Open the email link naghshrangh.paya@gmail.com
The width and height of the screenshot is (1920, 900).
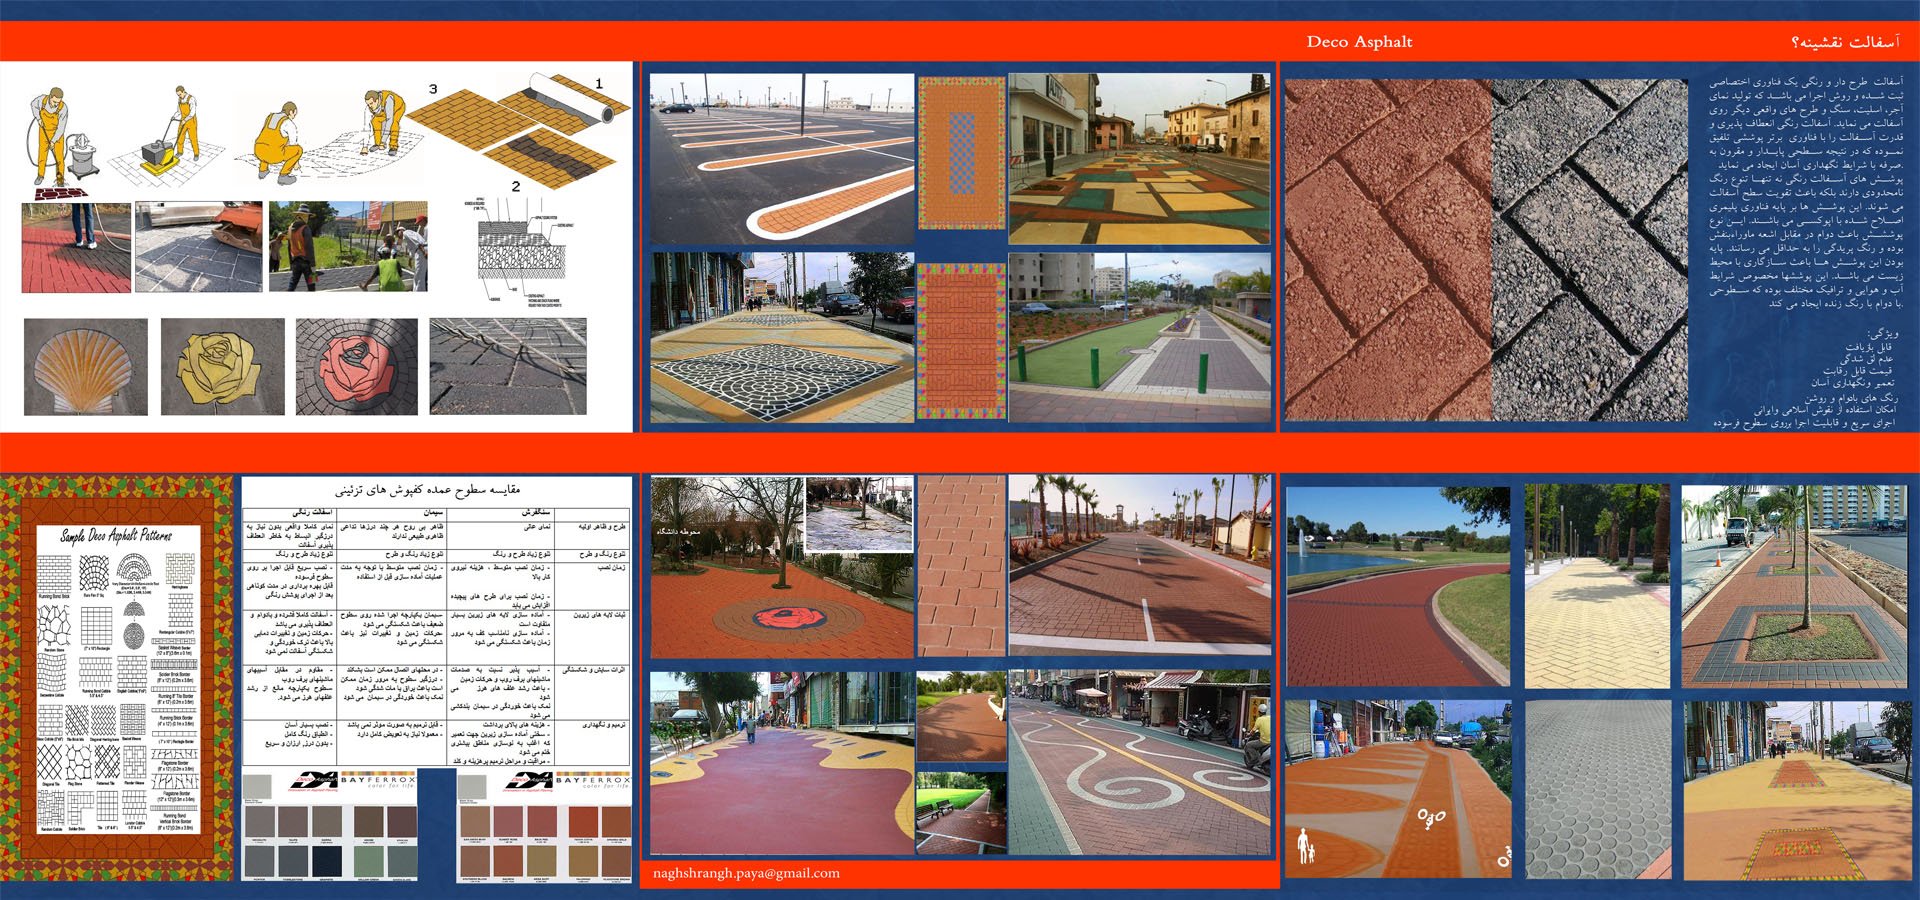(746, 873)
